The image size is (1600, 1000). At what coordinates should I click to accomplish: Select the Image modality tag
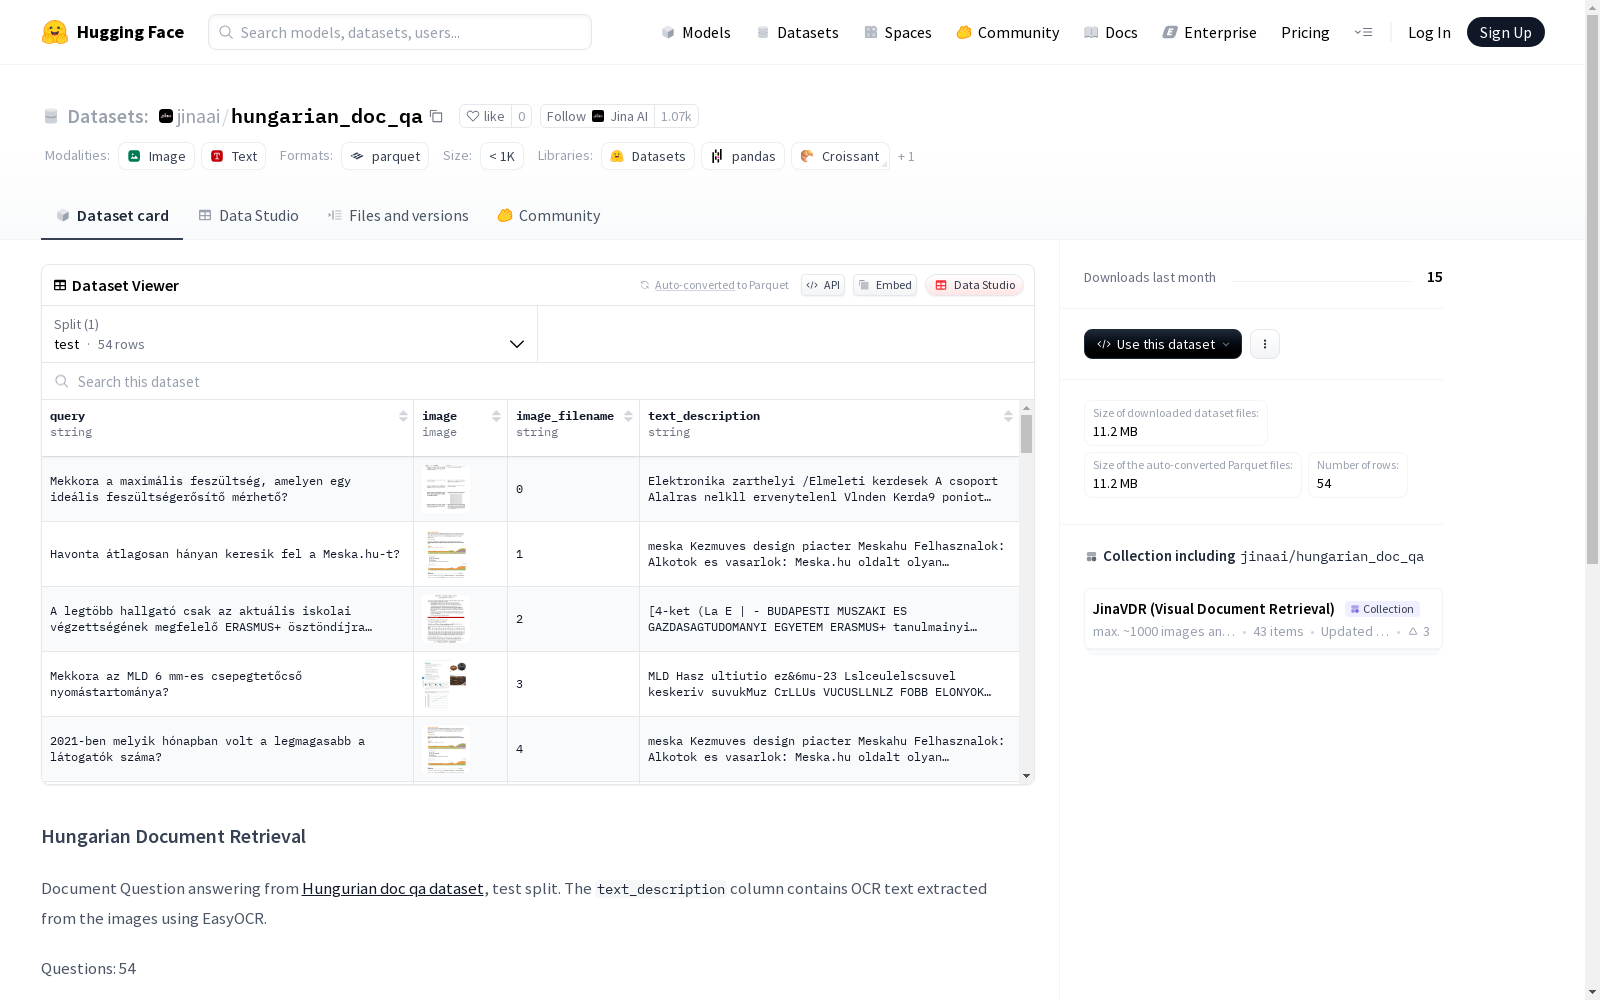[157, 156]
